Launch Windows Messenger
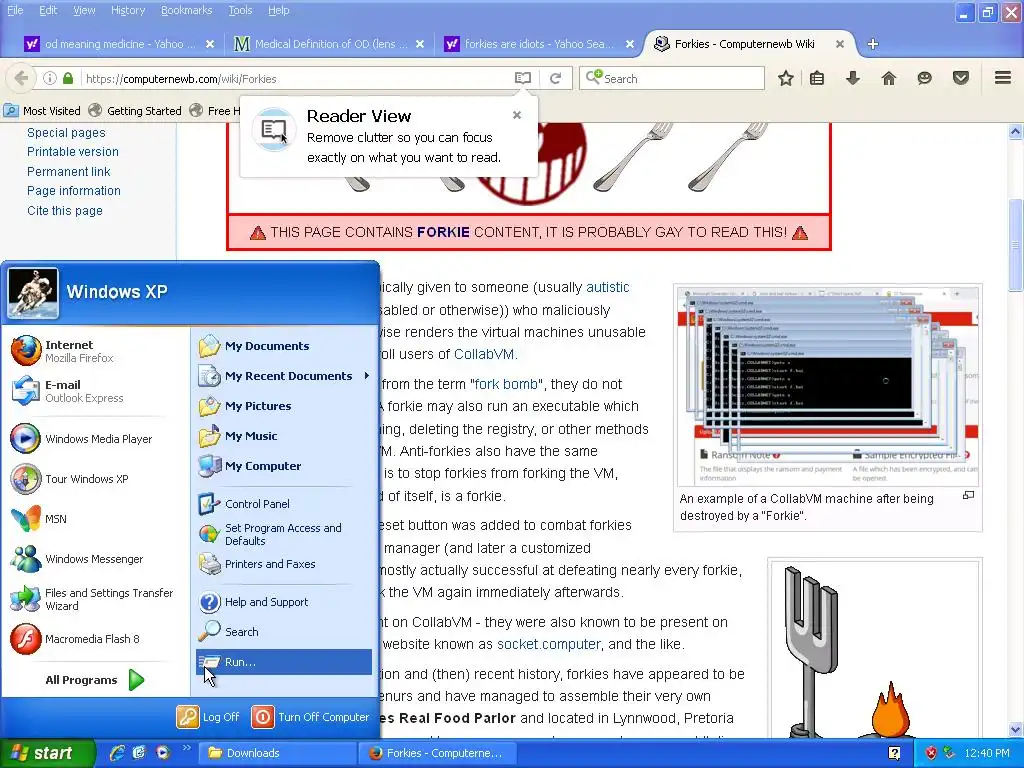The height and width of the screenshot is (768, 1024). point(97,559)
